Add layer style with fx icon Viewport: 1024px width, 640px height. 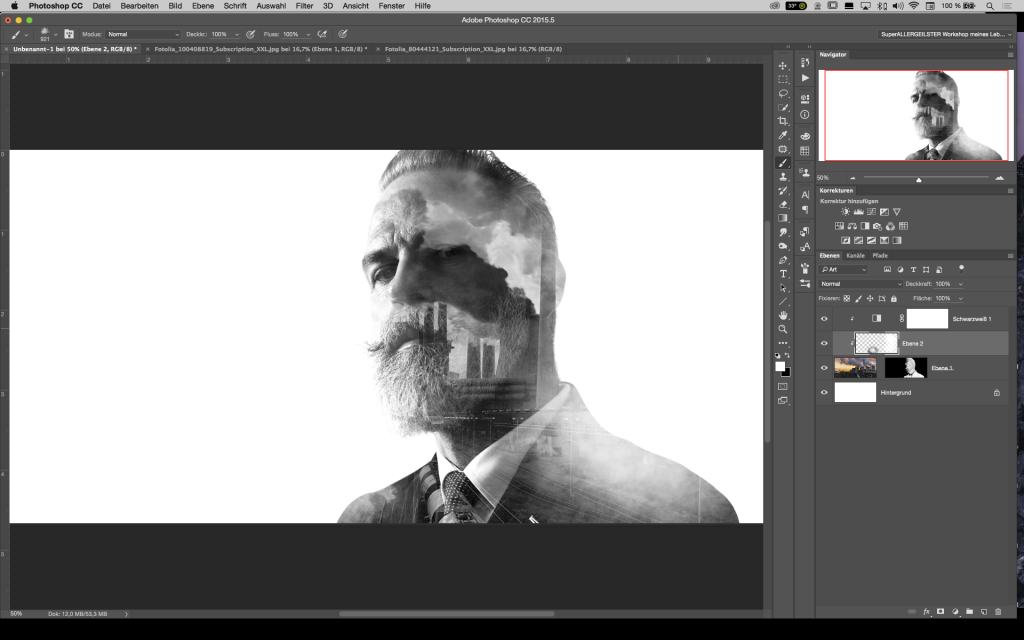pyautogui.click(x=926, y=611)
